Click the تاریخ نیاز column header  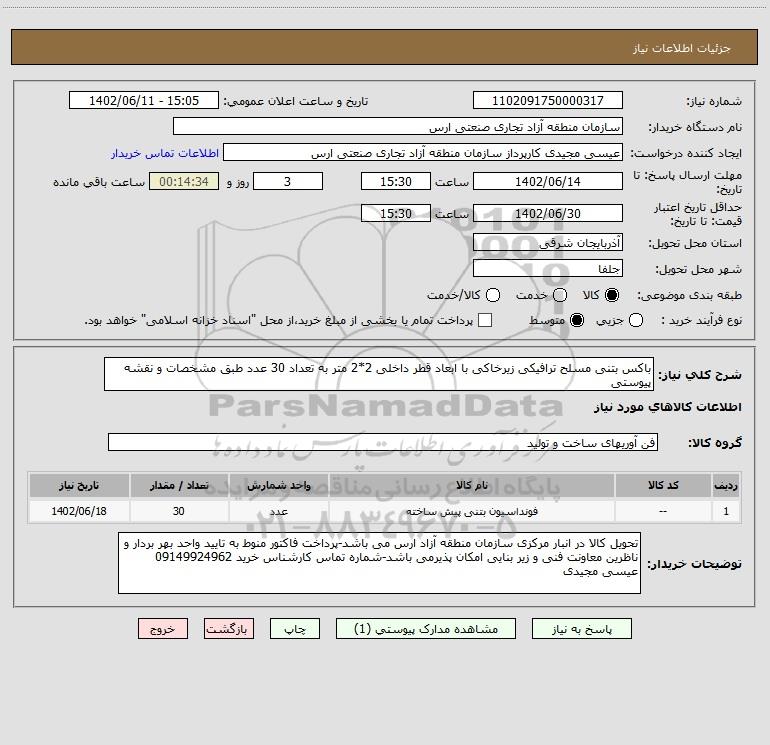[x=79, y=485]
